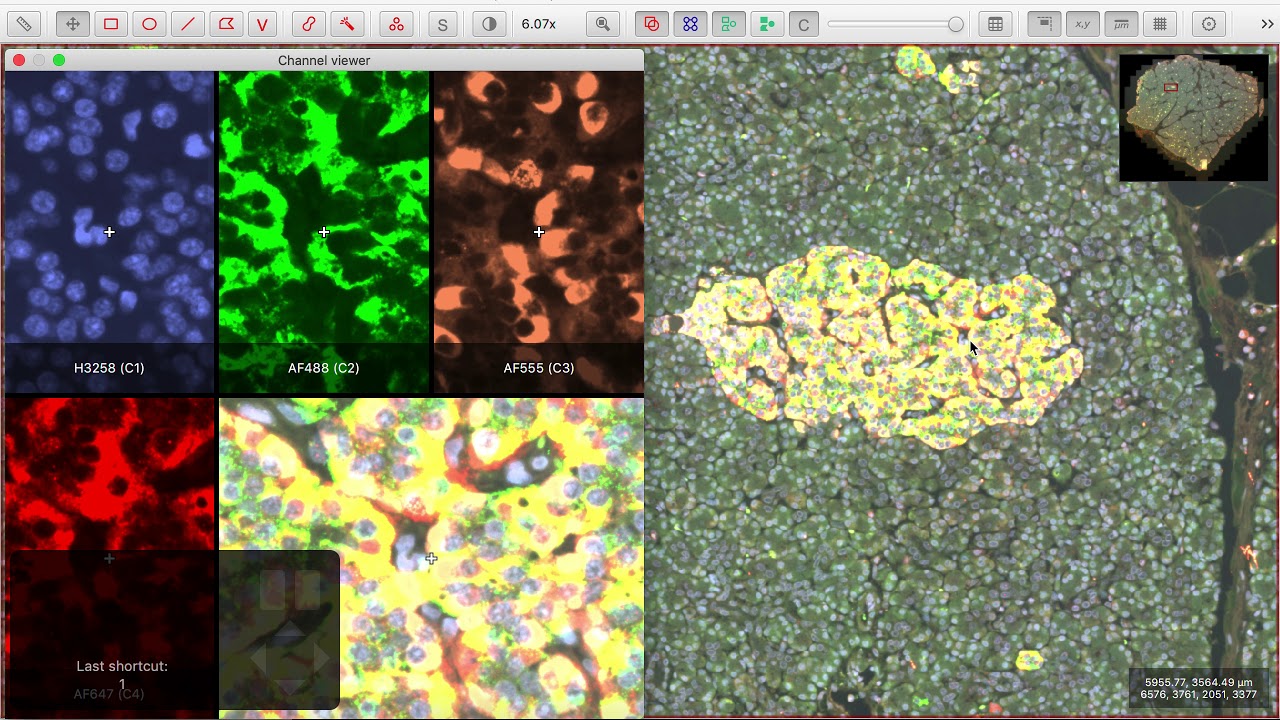Click the Channel viewer title bar
This screenshot has height=720, width=1280.
324,60
